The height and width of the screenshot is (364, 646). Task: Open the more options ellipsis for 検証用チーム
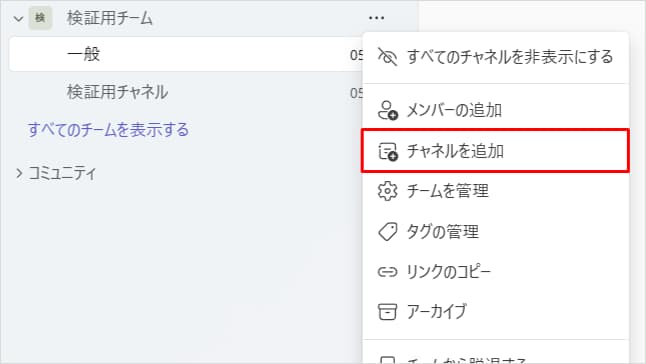point(377,18)
